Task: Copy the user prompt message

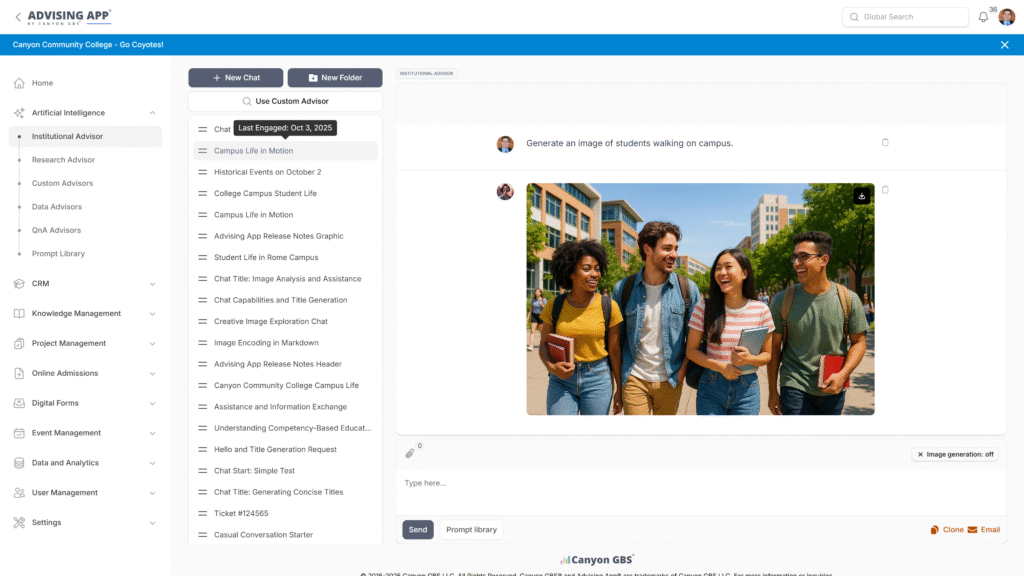Action: 885,143
